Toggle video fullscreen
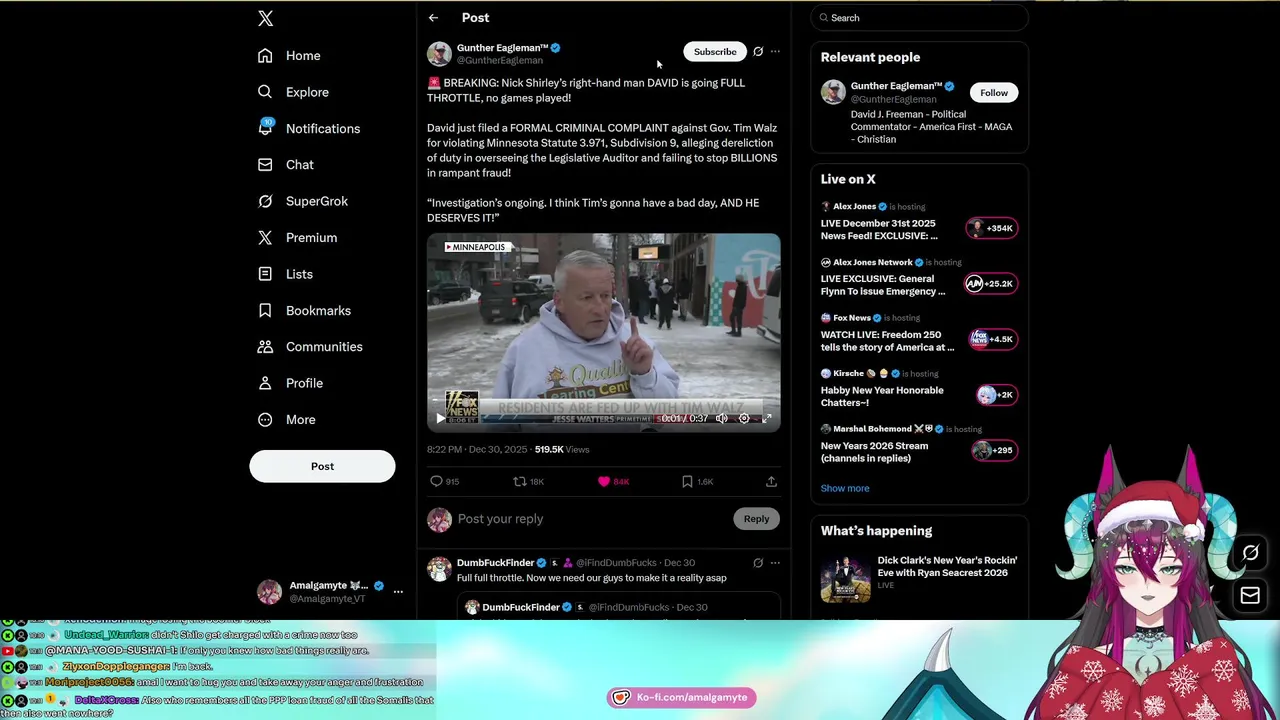This screenshot has width=1280, height=720. 767,419
